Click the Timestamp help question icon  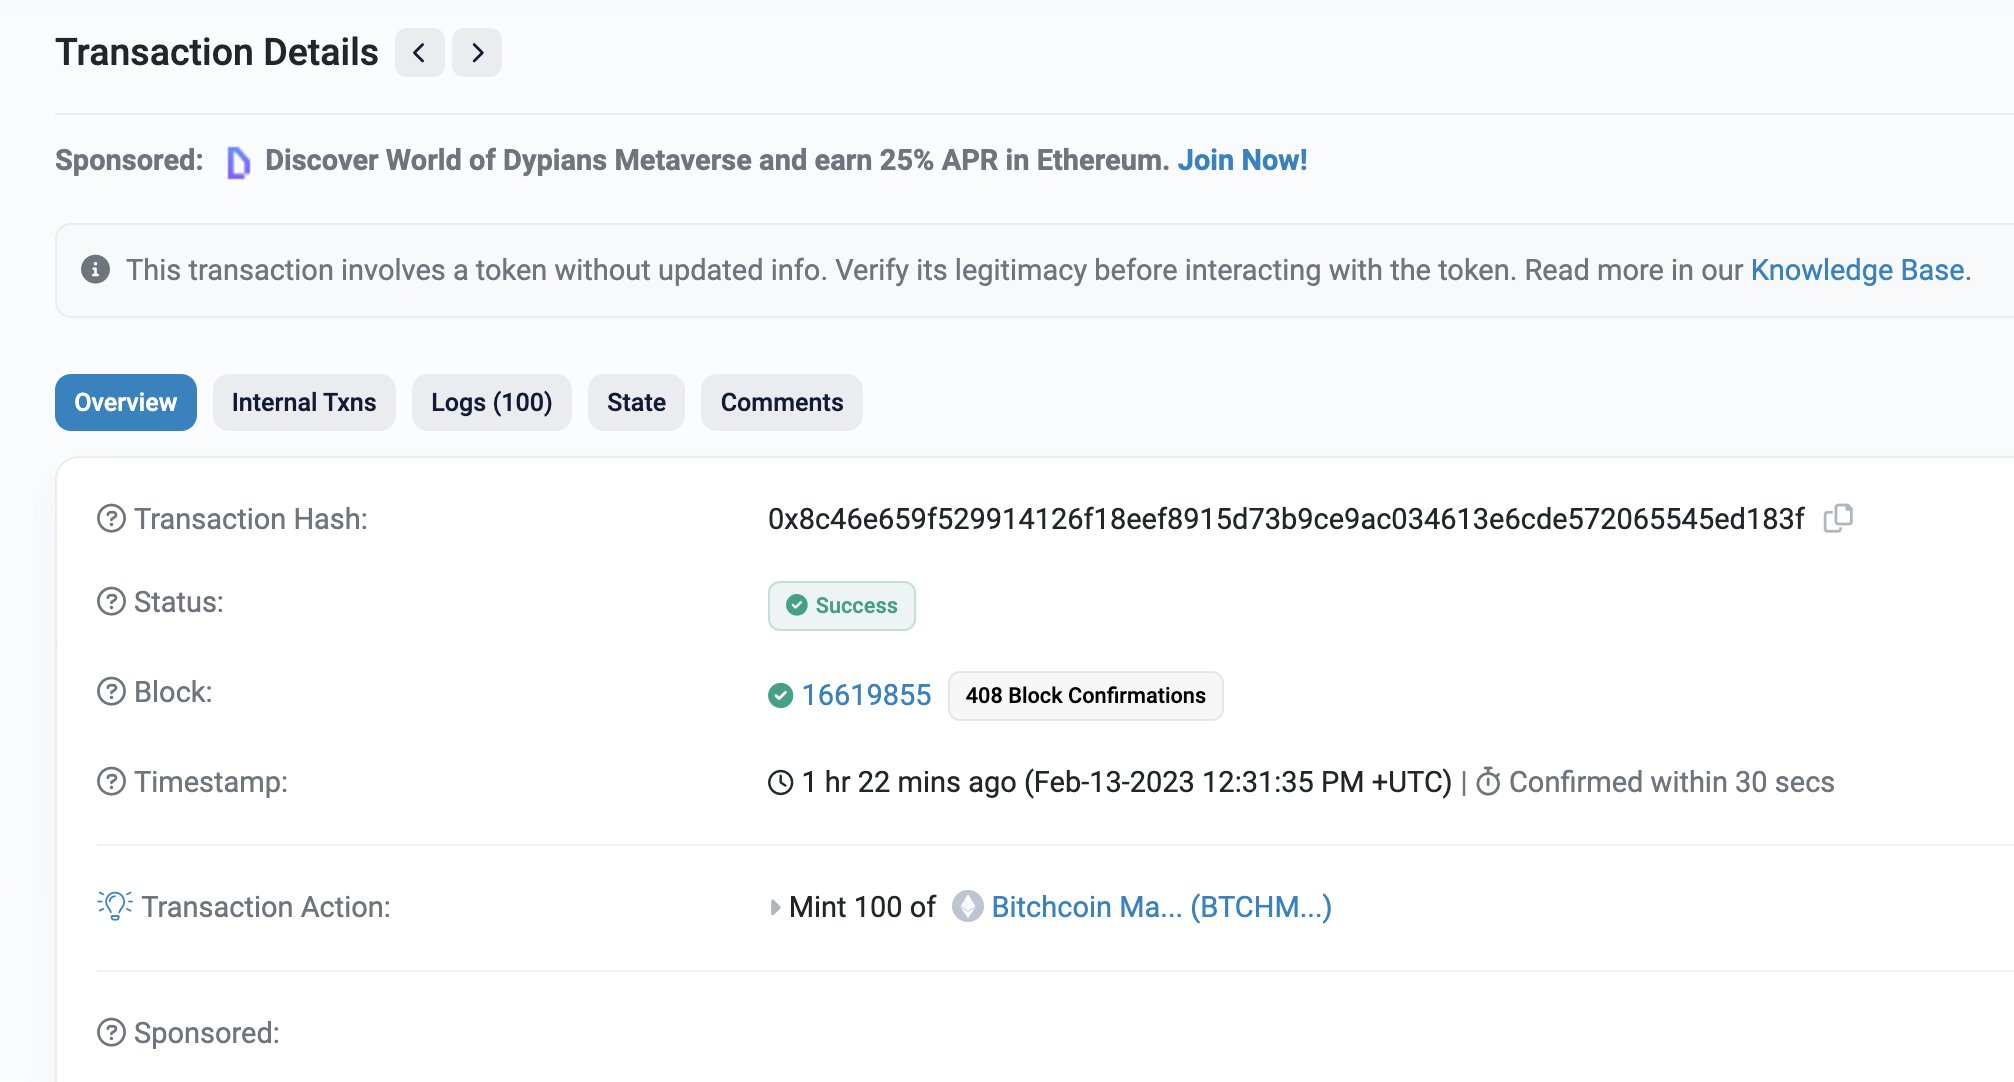pos(111,782)
